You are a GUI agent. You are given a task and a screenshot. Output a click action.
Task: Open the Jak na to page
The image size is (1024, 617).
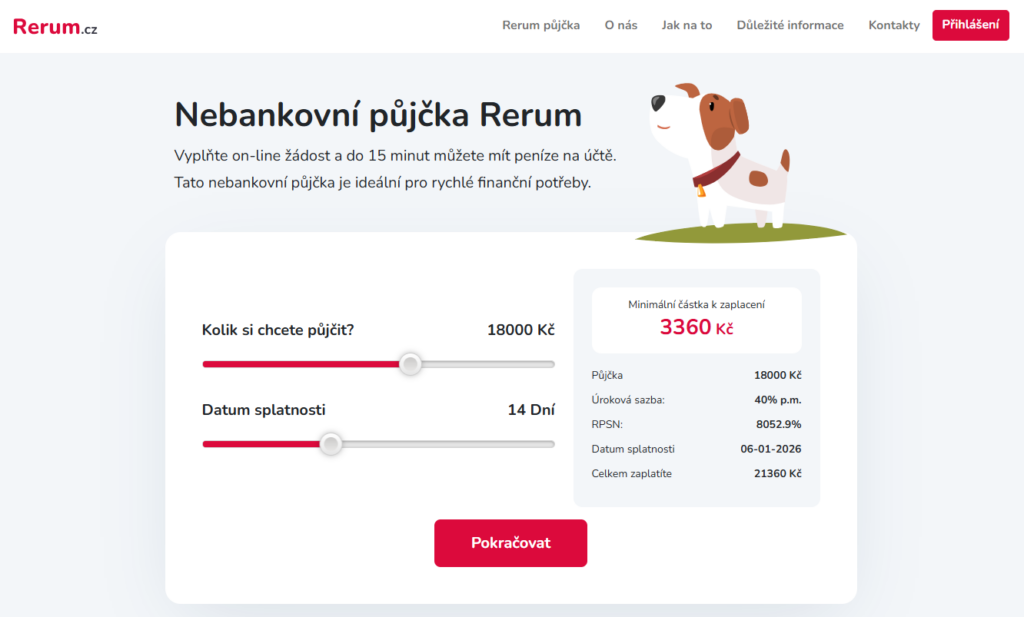(687, 25)
